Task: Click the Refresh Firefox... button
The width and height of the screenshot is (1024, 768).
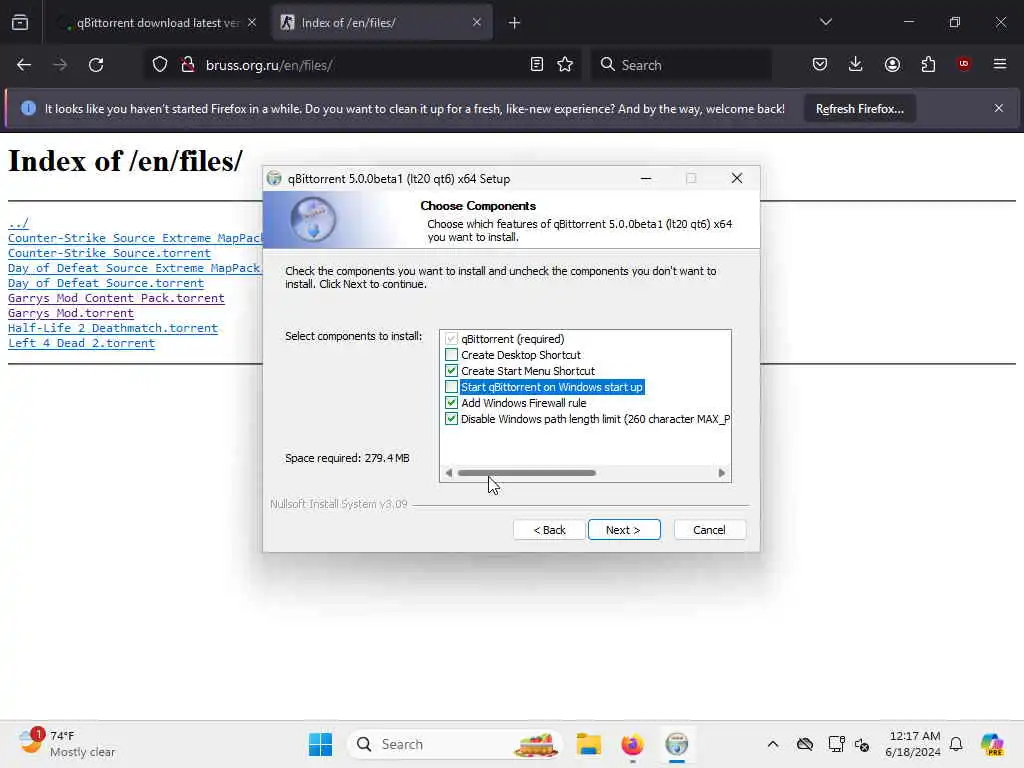Action: pyautogui.click(x=859, y=108)
